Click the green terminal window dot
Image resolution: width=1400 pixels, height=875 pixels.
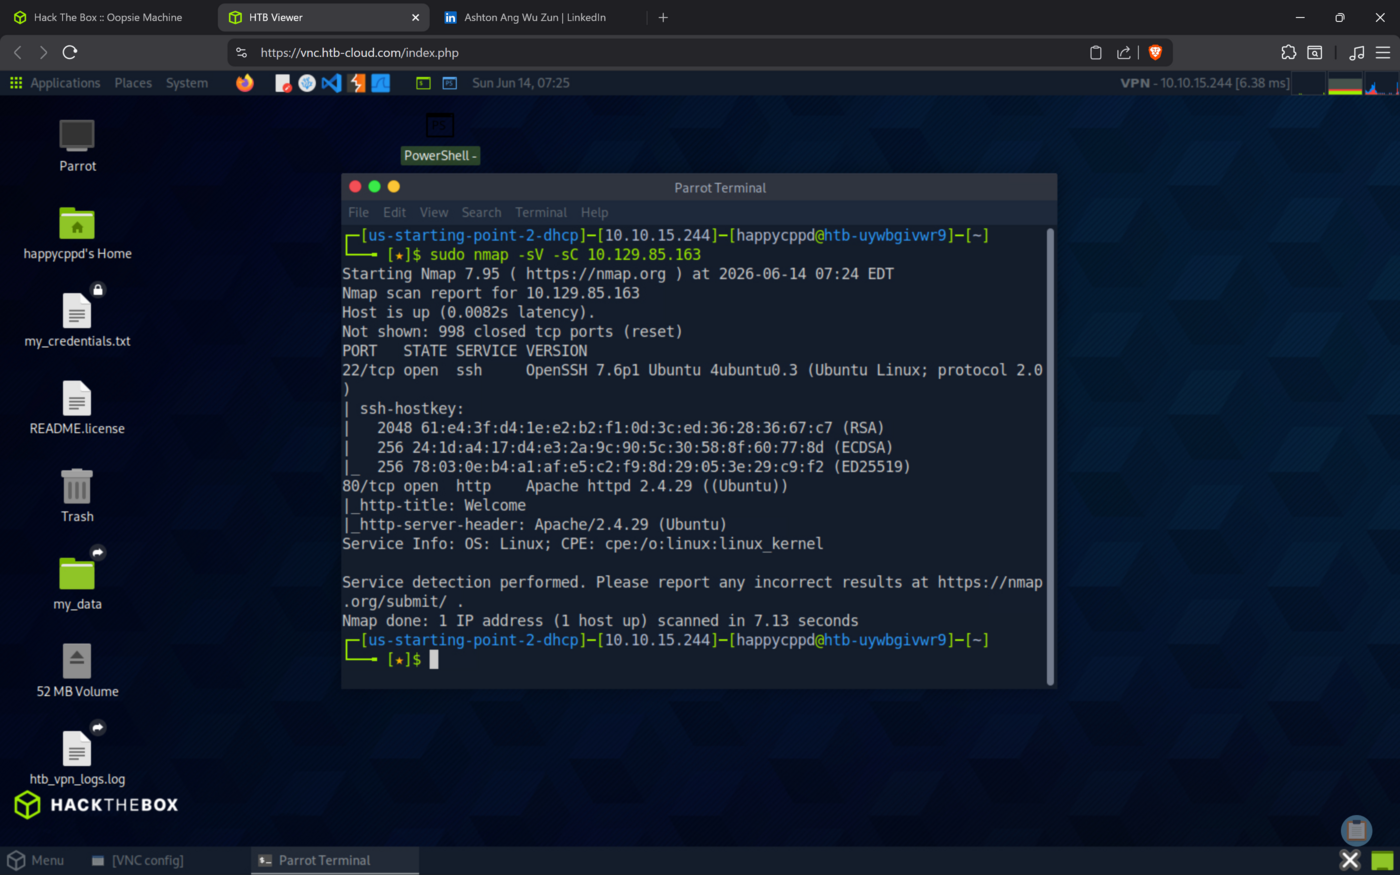374,187
